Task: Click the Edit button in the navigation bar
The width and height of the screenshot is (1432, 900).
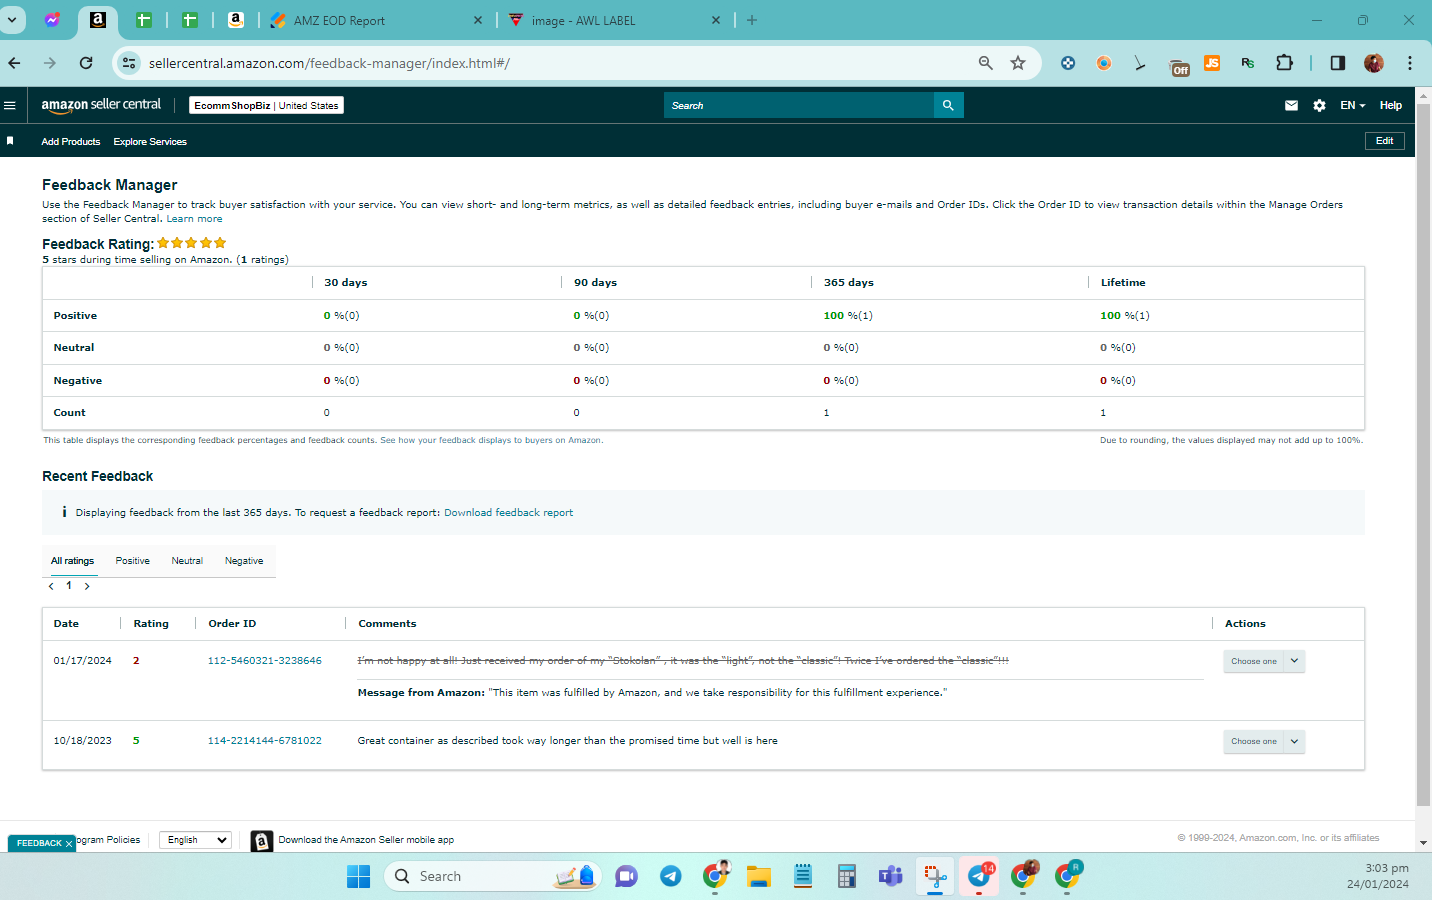Action: coord(1385,141)
